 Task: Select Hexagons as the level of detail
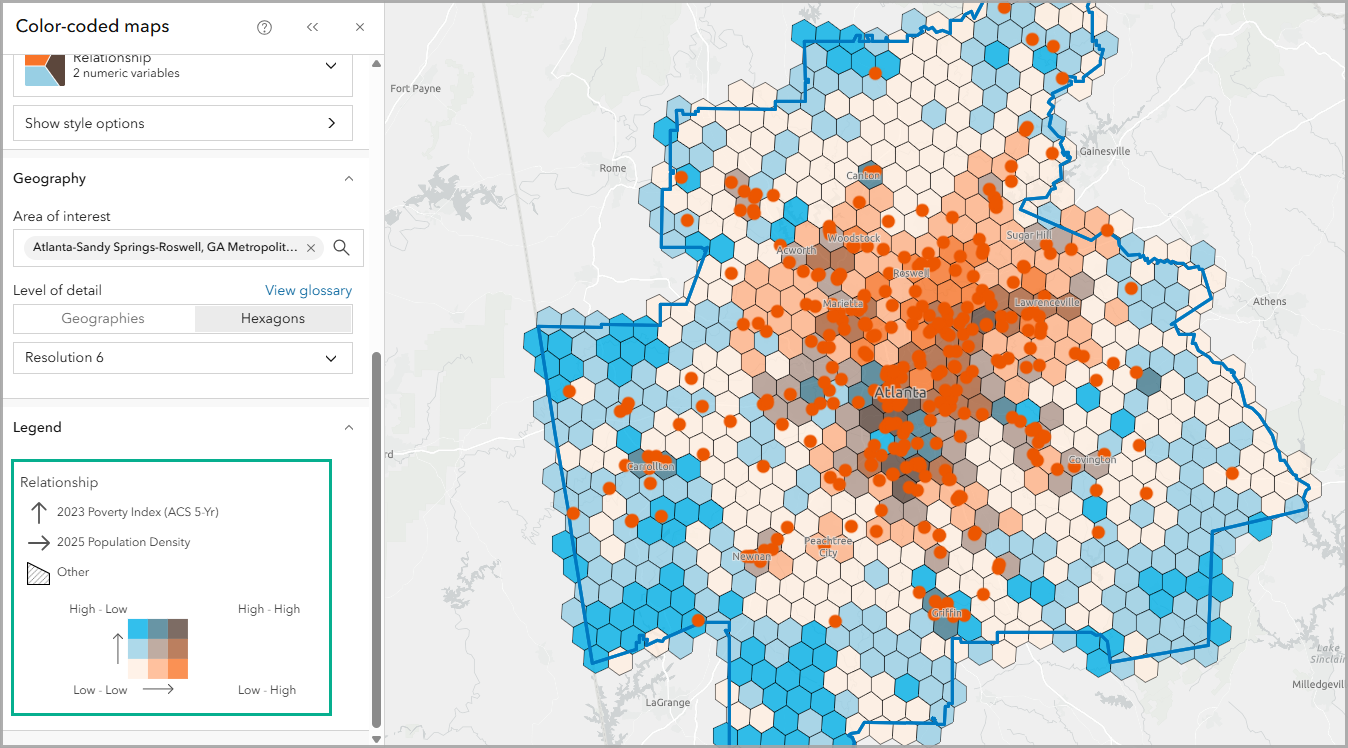pos(273,318)
